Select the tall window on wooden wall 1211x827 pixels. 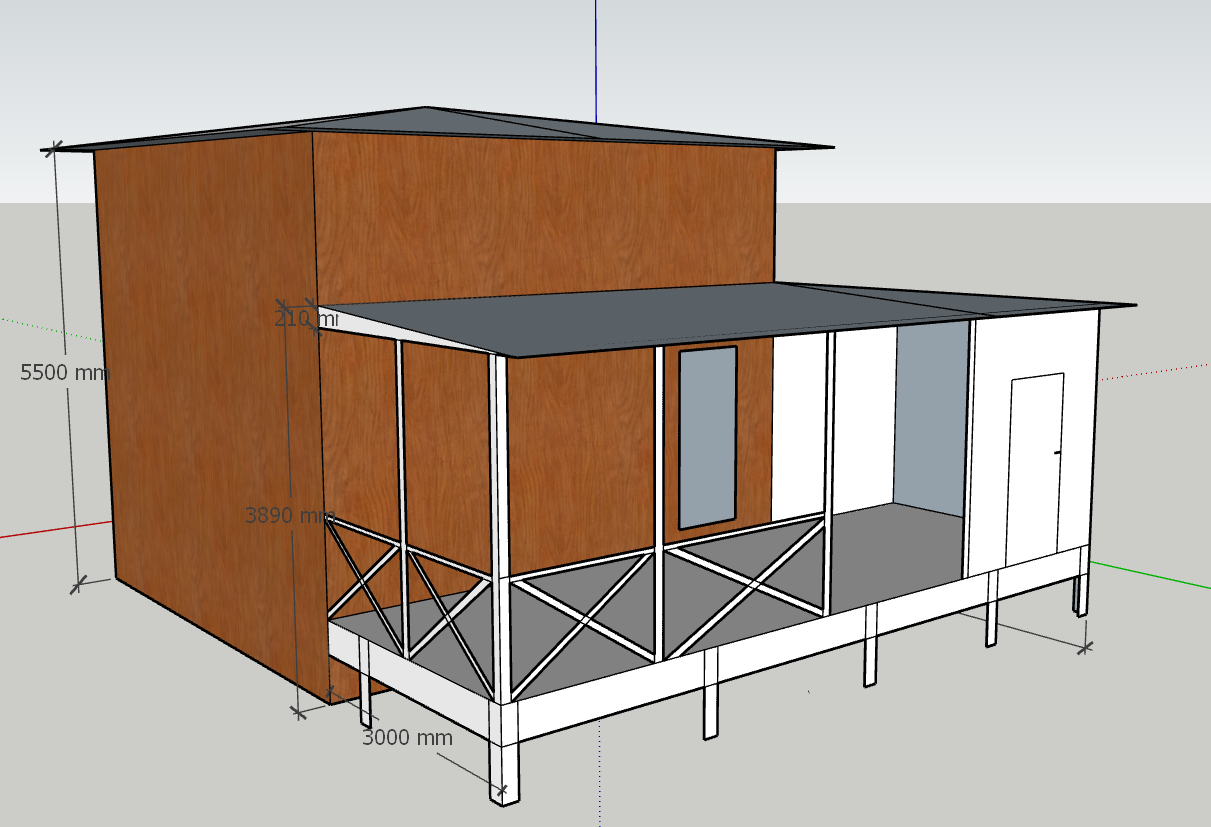pyautogui.click(x=707, y=437)
